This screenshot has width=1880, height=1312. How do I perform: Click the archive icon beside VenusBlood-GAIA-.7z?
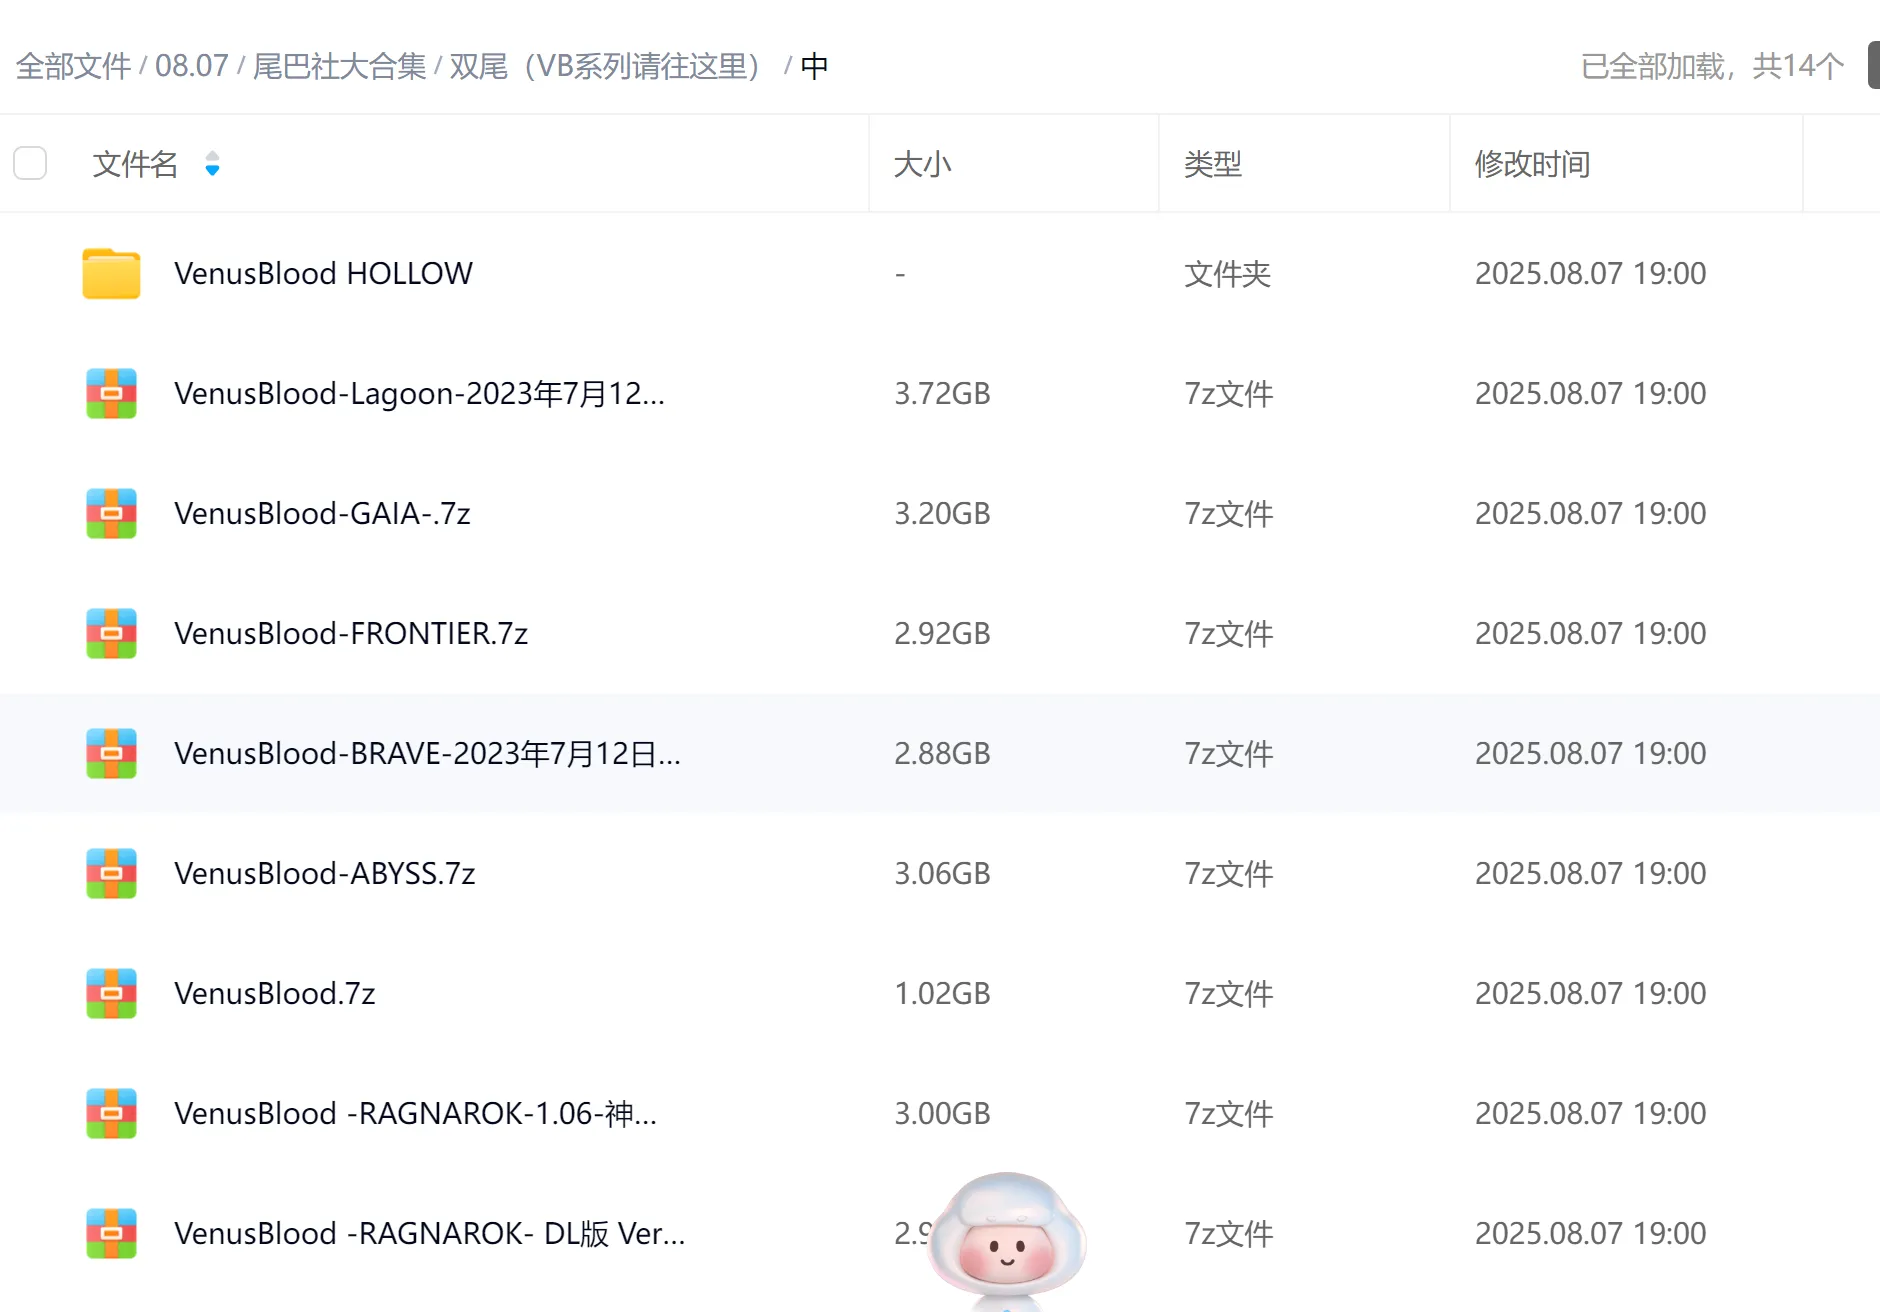[x=111, y=513]
